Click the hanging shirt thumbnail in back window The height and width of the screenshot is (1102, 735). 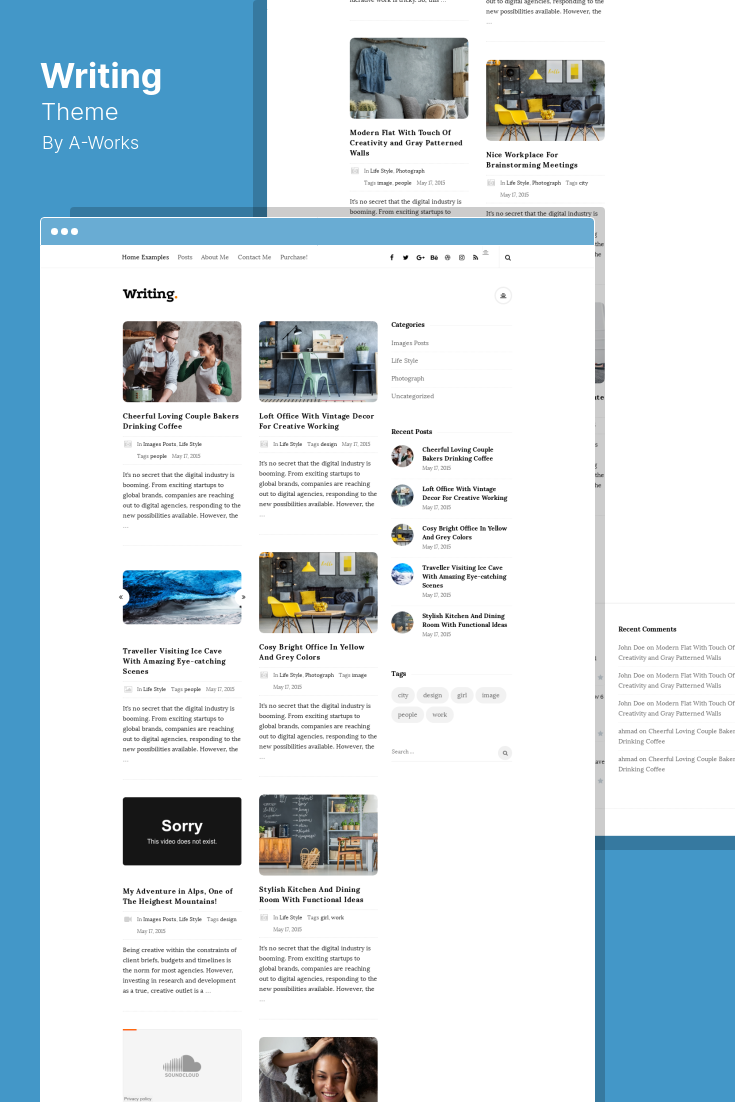409,78
